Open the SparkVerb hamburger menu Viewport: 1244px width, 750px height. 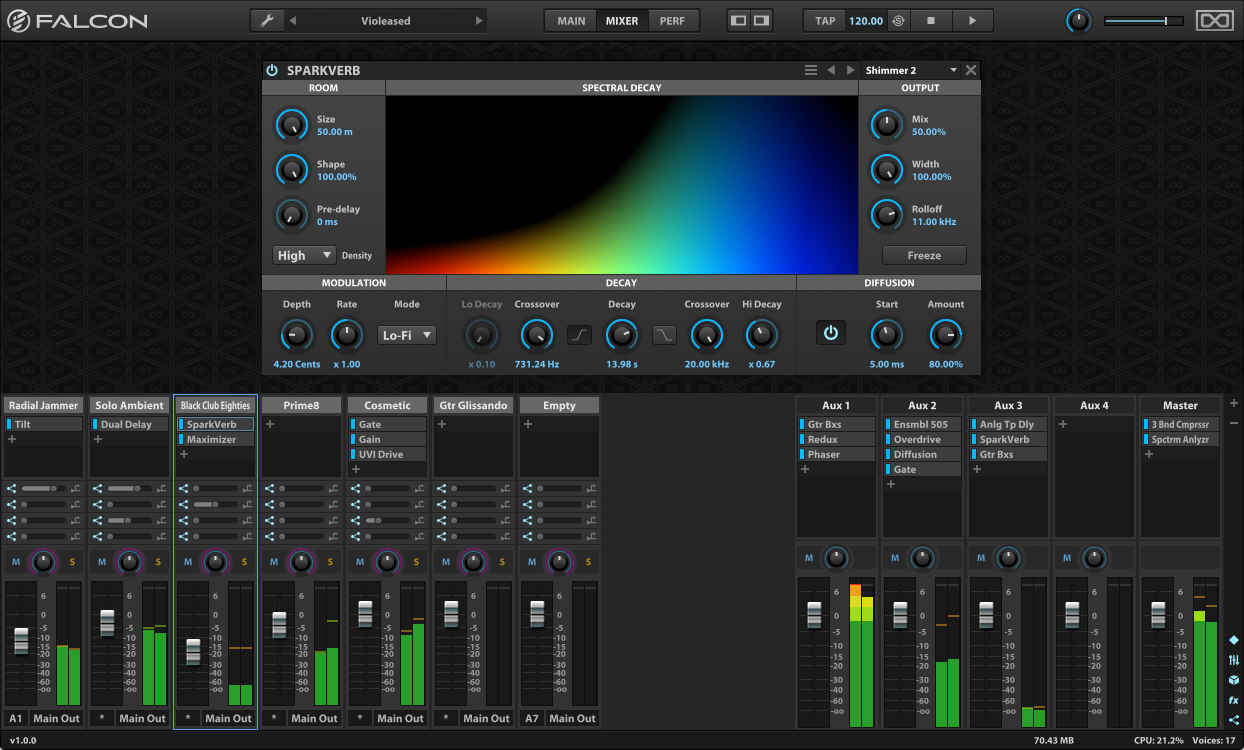(x=811, y=70)
